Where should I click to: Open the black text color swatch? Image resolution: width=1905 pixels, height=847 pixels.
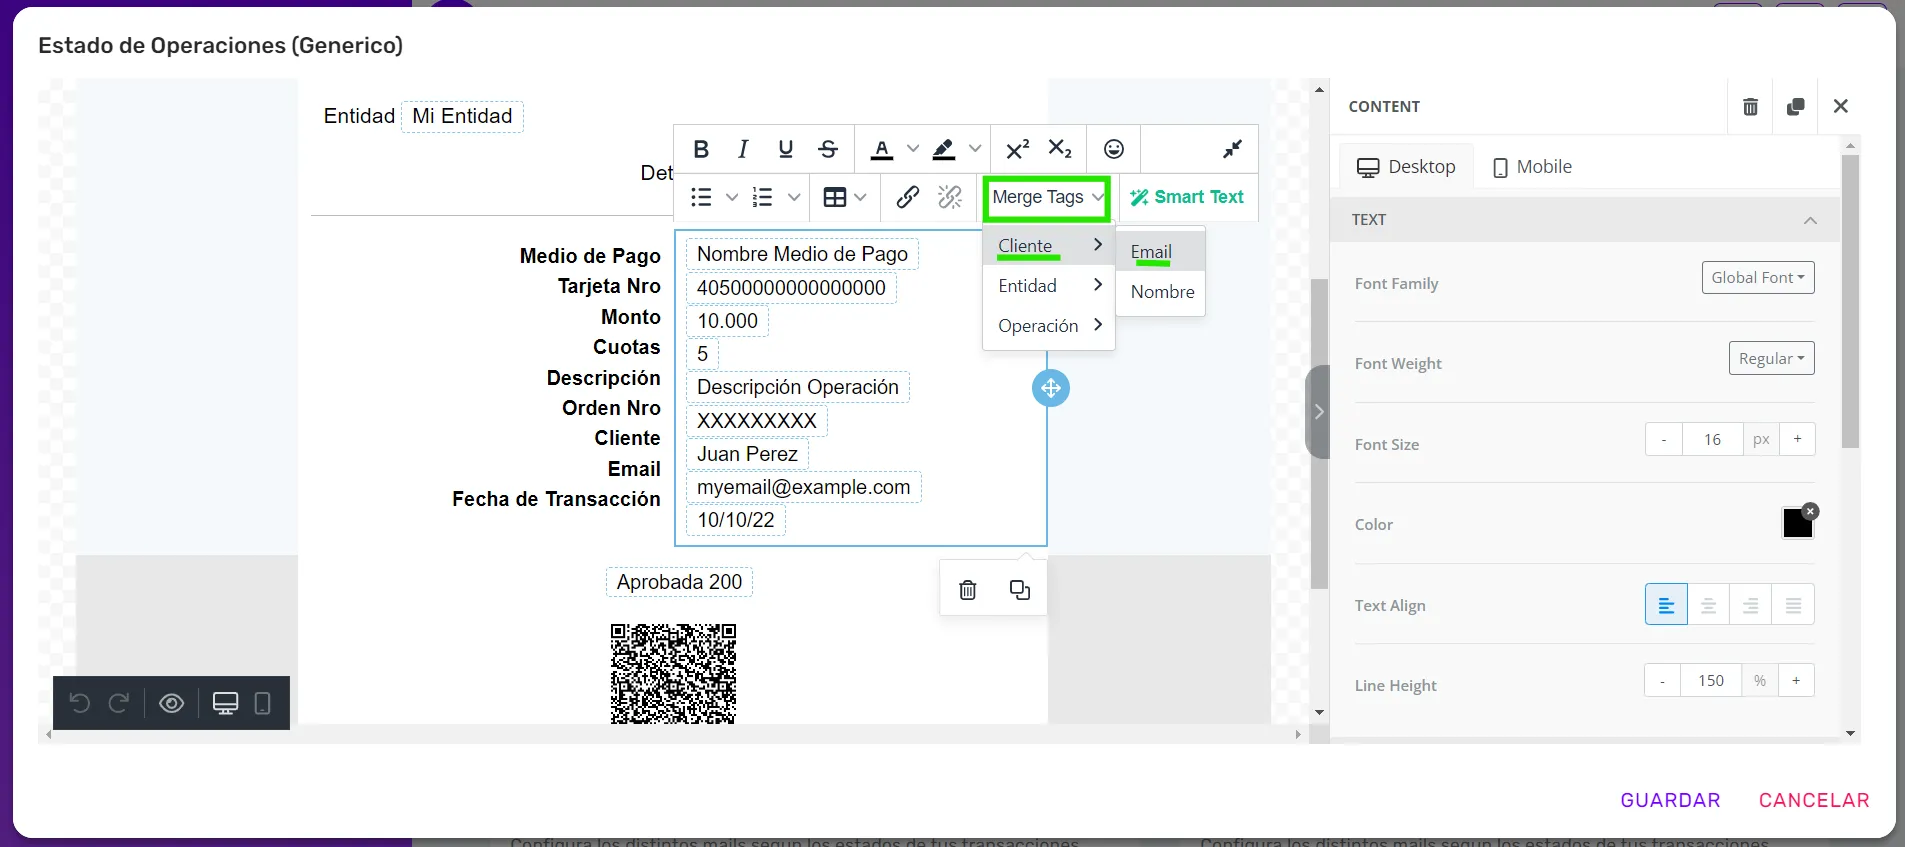[1796, 523]
